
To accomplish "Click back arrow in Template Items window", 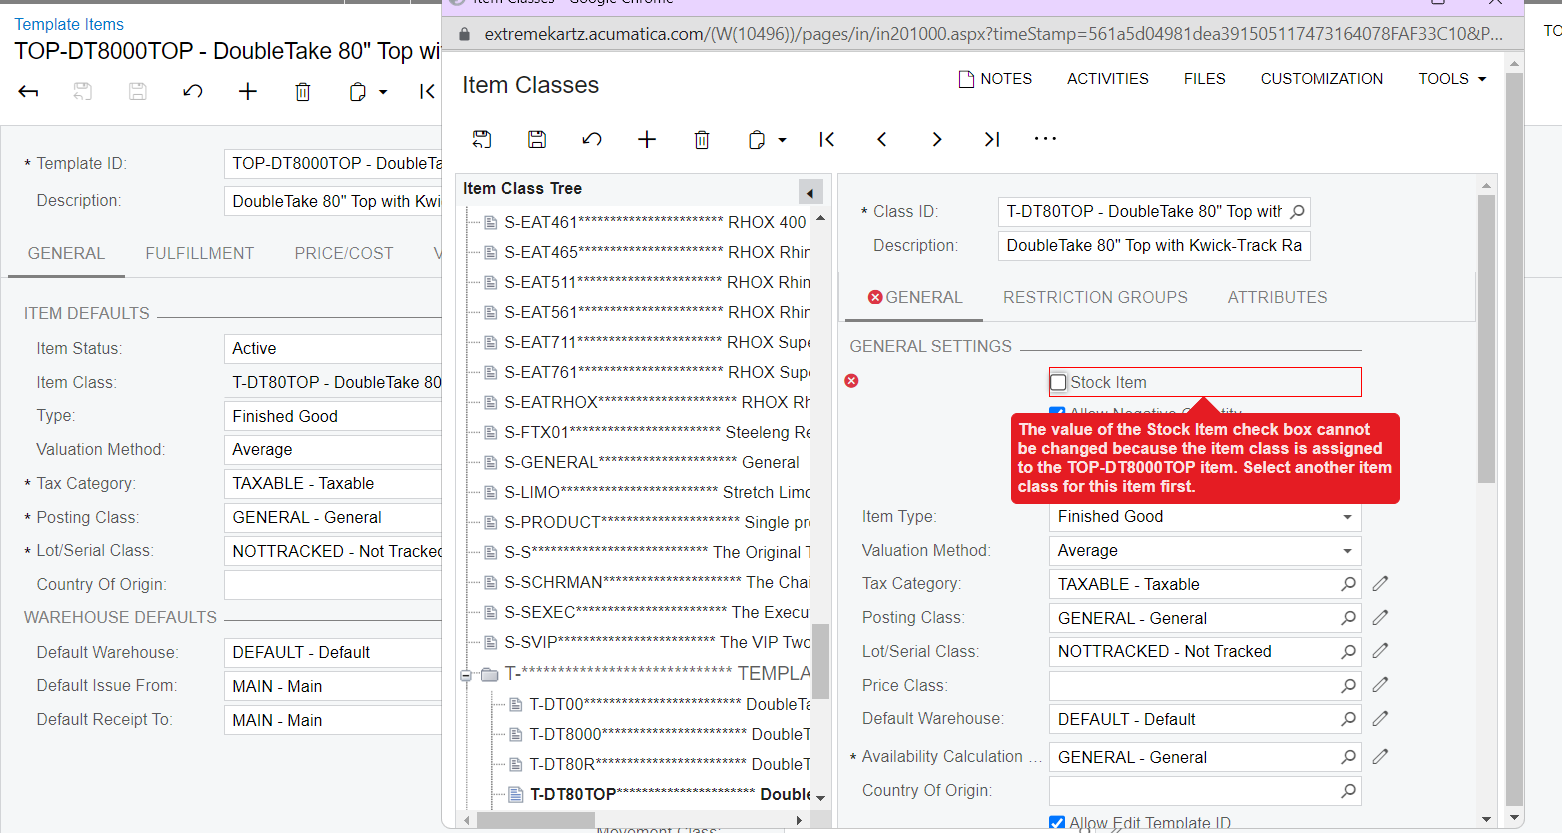I will pyautogui.click(x=28, y=92).
